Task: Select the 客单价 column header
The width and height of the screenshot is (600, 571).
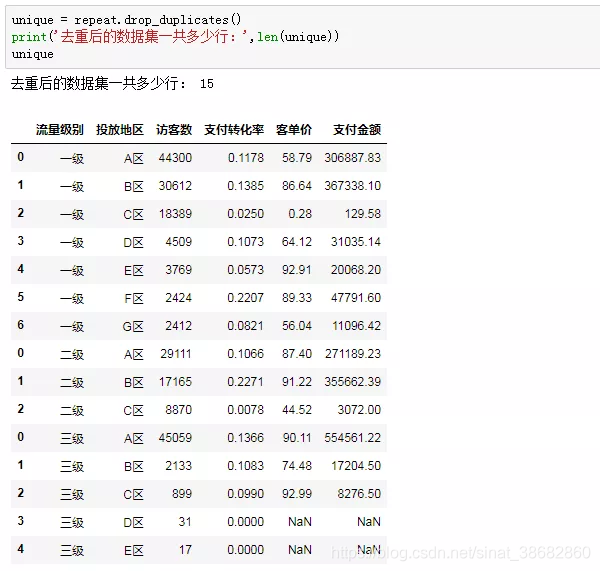Action: 294,130
